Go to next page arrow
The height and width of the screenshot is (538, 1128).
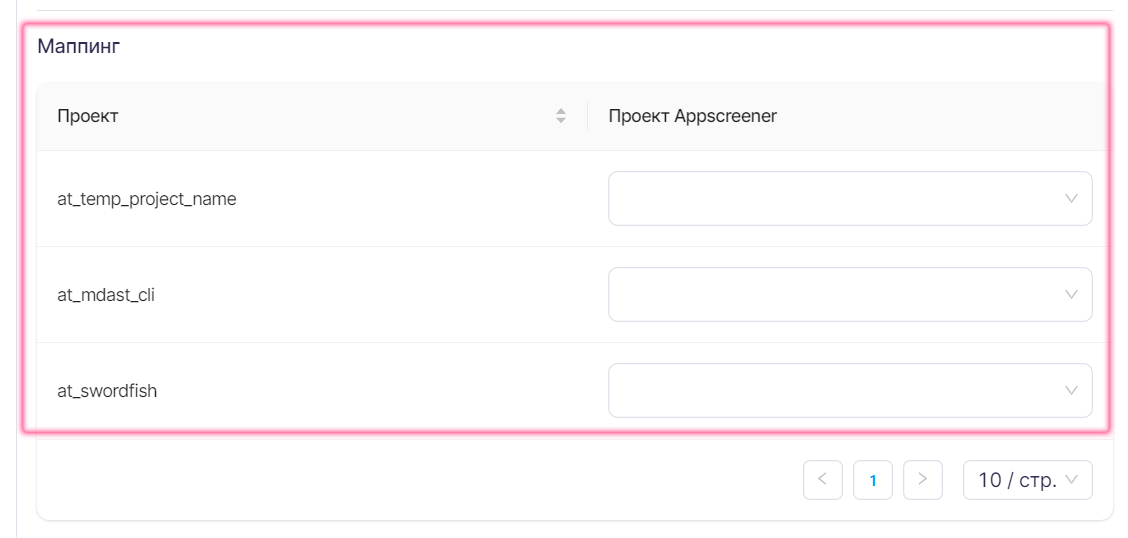point(922,480)
